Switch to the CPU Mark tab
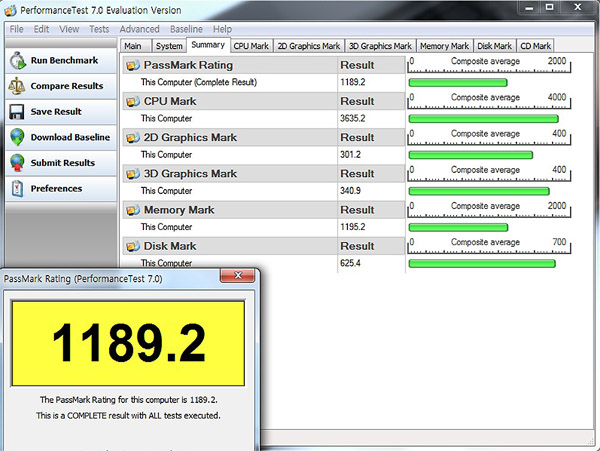The height and width of the screenshot is (451, 600). coord(251,46)
